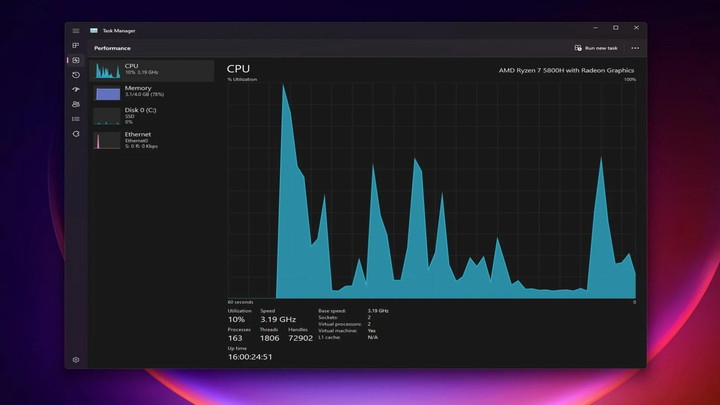Minimize the Task Manager window

(593, 28)
